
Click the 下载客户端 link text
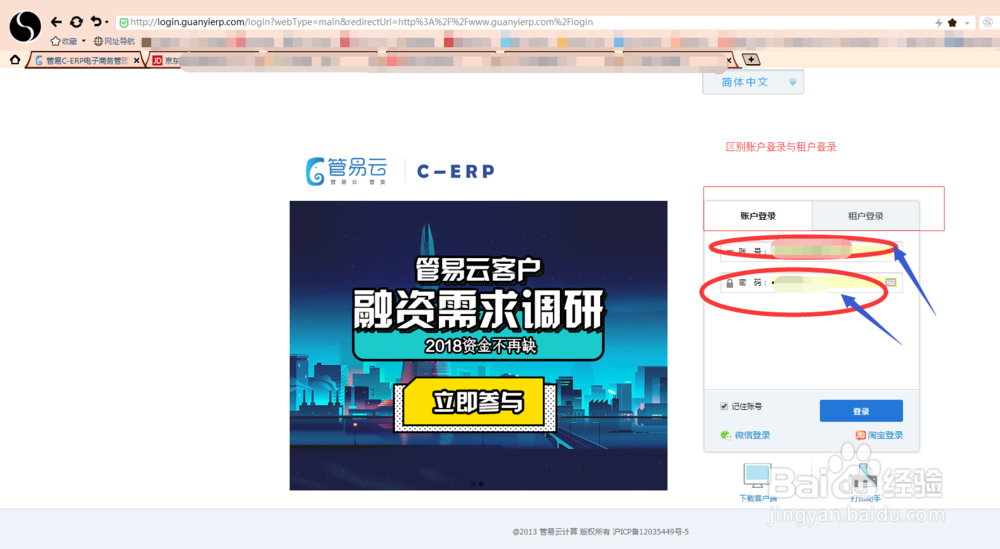pyautogui.click(x=758, y=498)
